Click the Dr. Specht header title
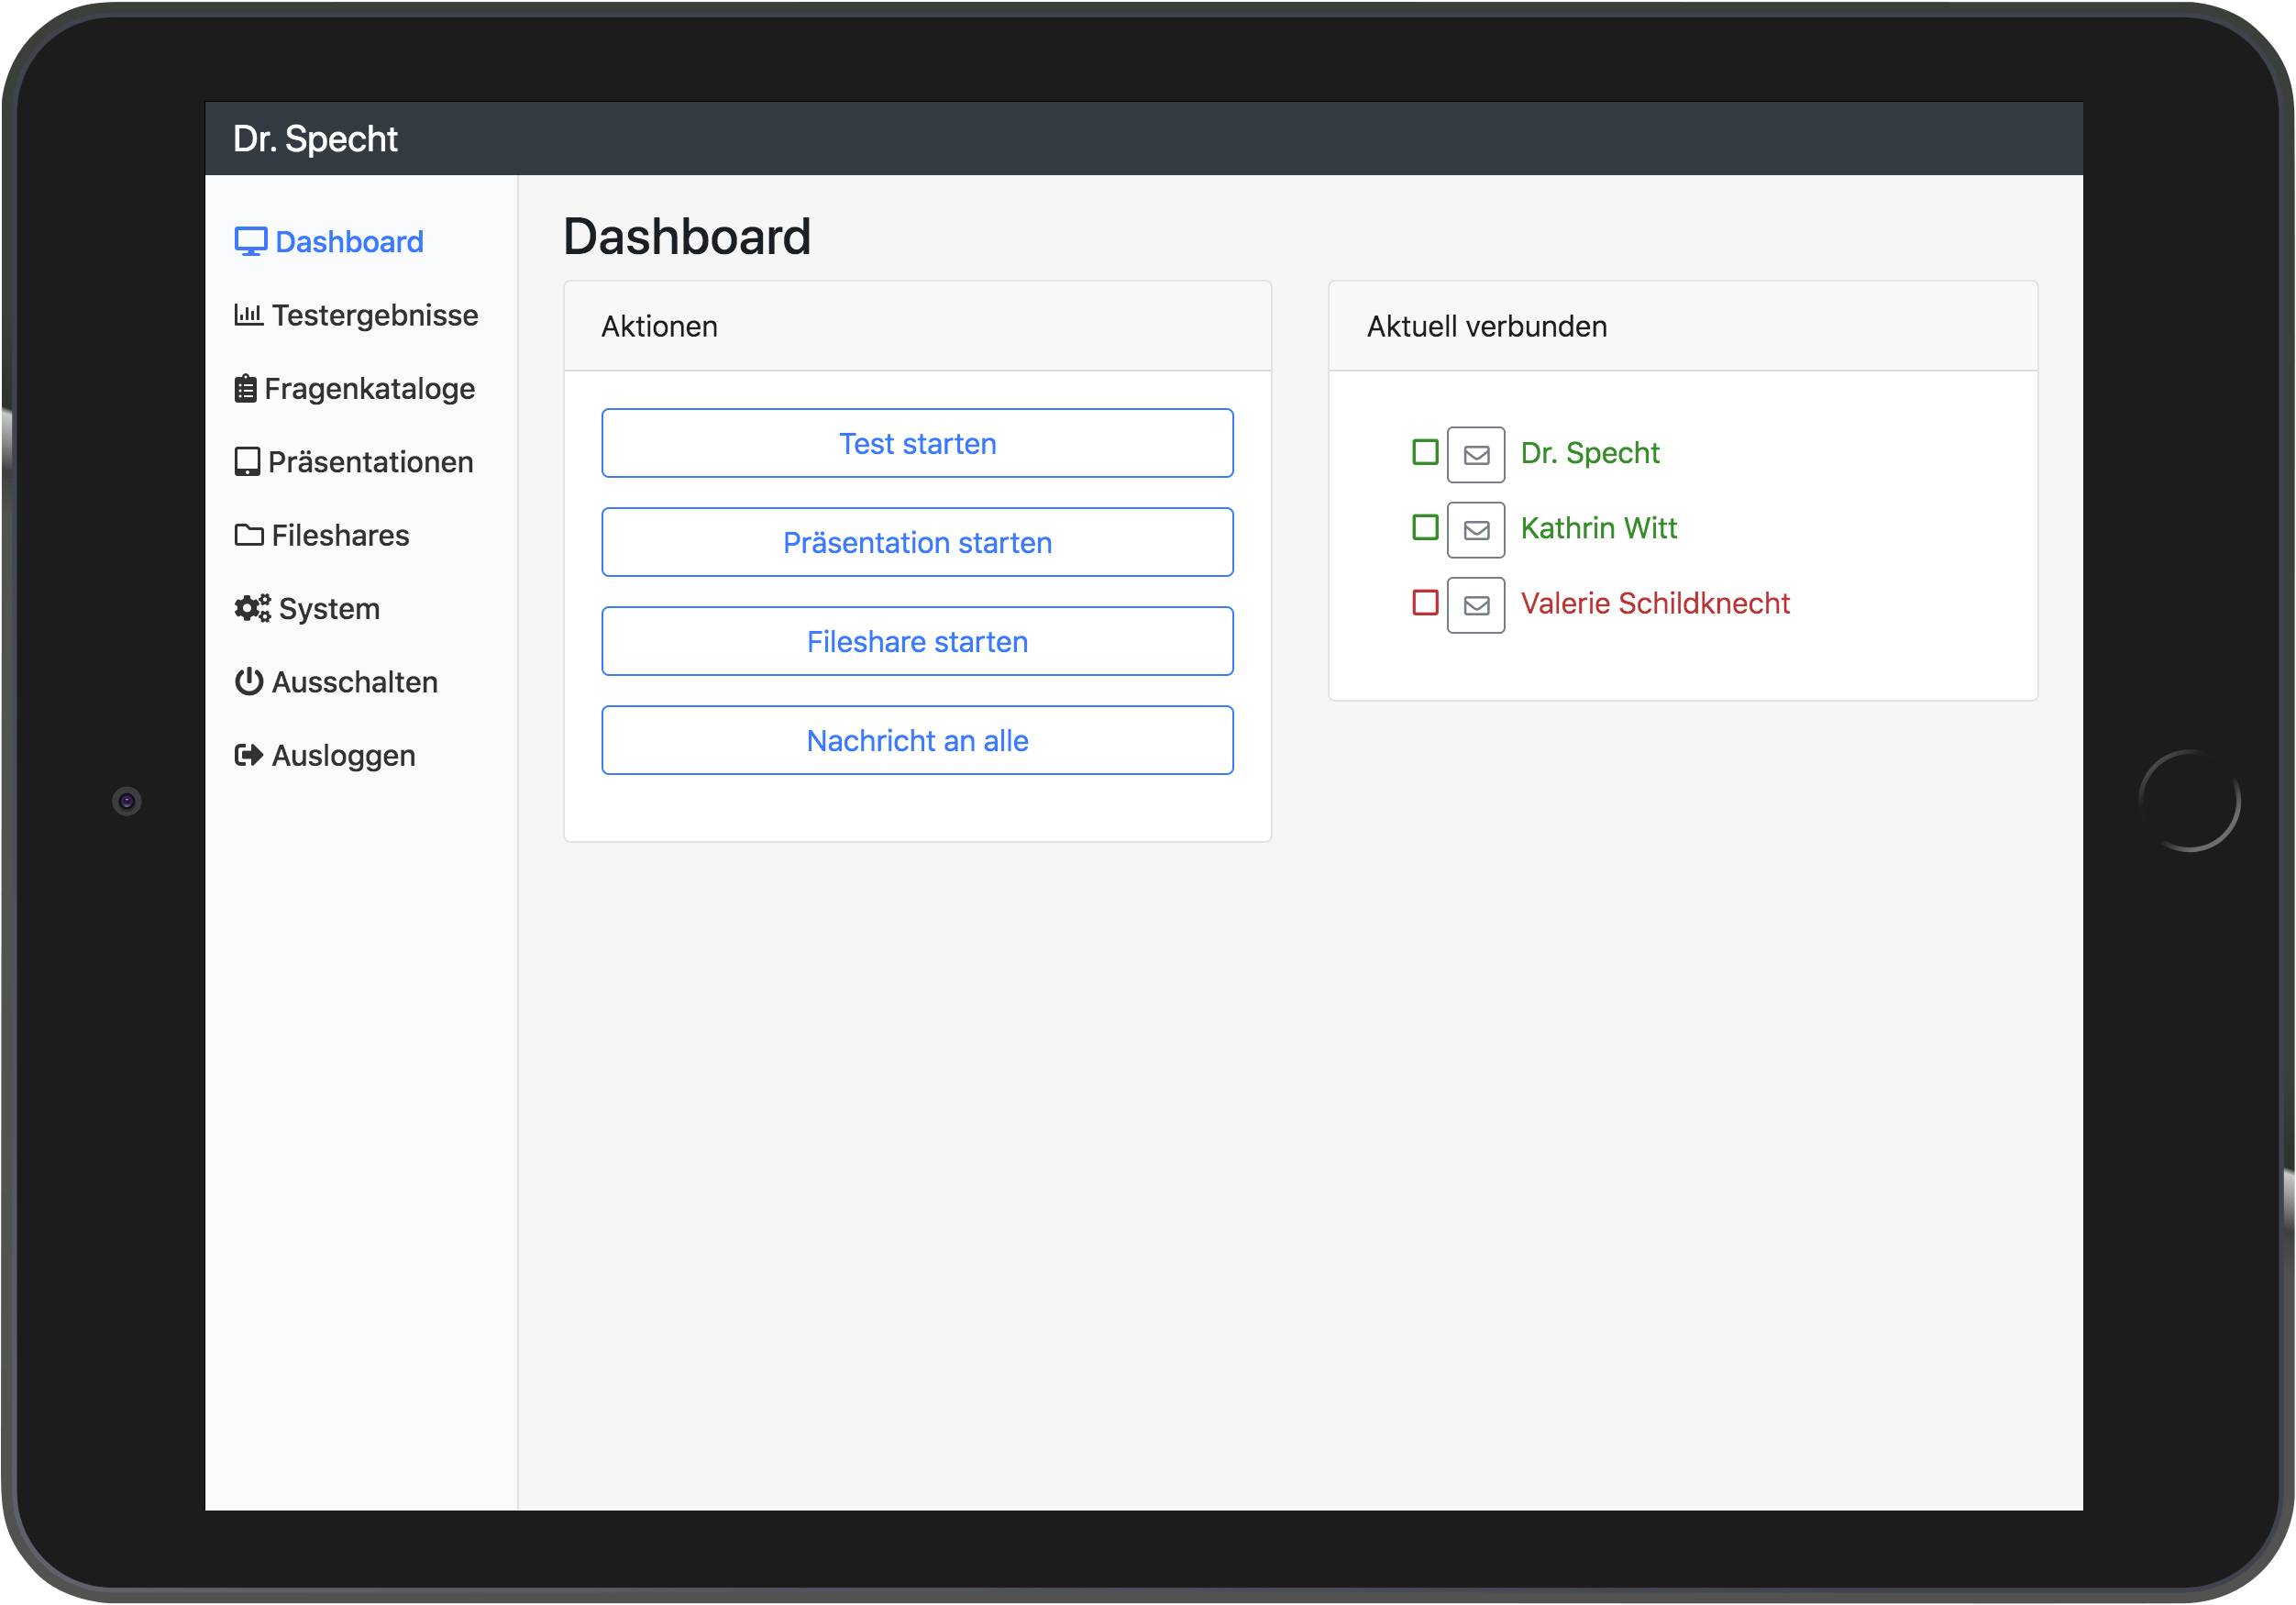2296x1605 pixels. [x=315, y=139]
